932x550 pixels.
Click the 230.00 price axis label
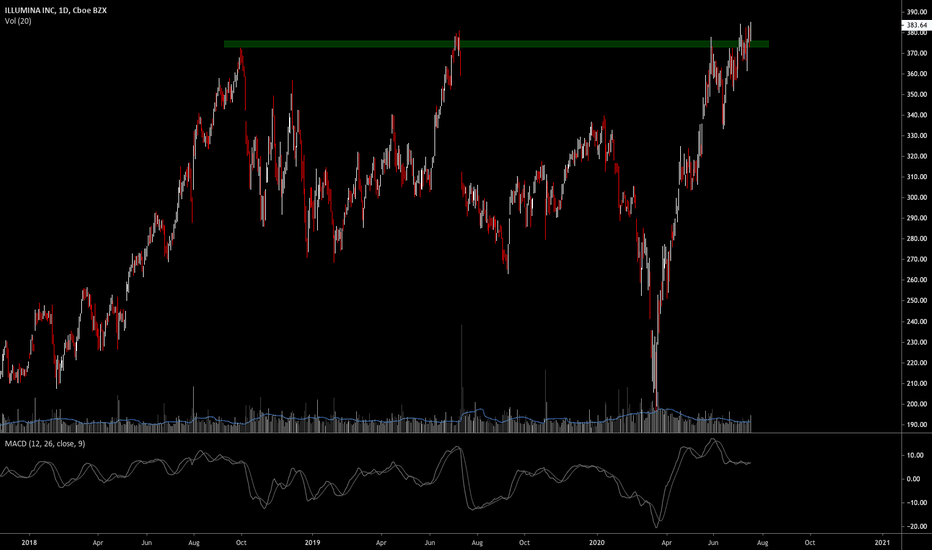coord(917,342)
